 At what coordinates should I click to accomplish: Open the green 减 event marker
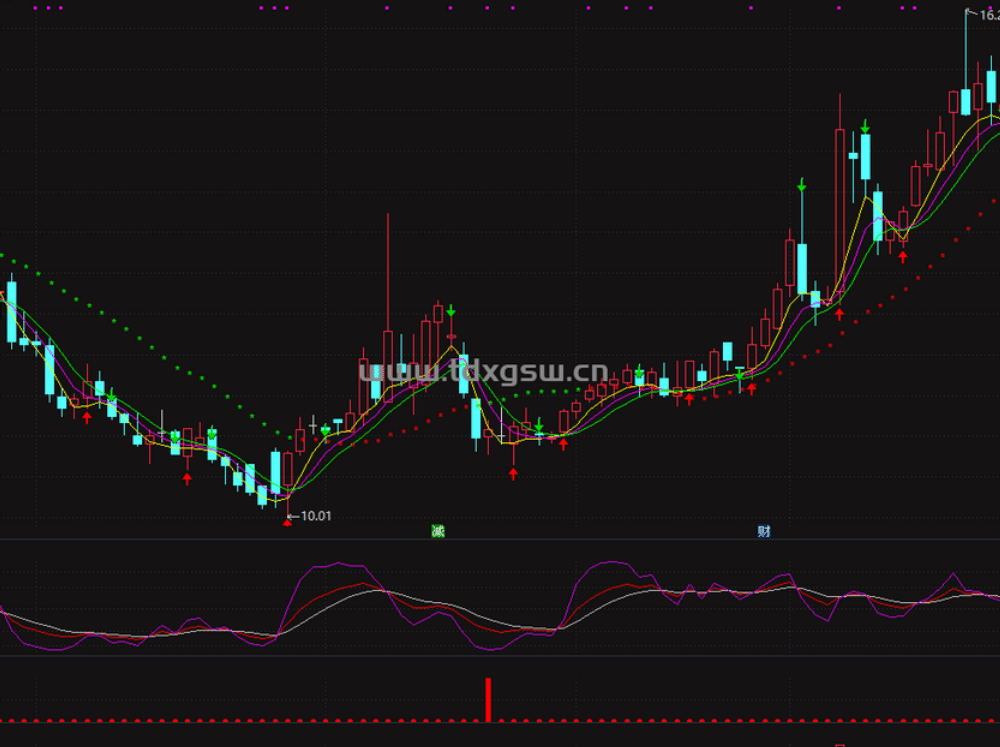[x=438, y=531]
